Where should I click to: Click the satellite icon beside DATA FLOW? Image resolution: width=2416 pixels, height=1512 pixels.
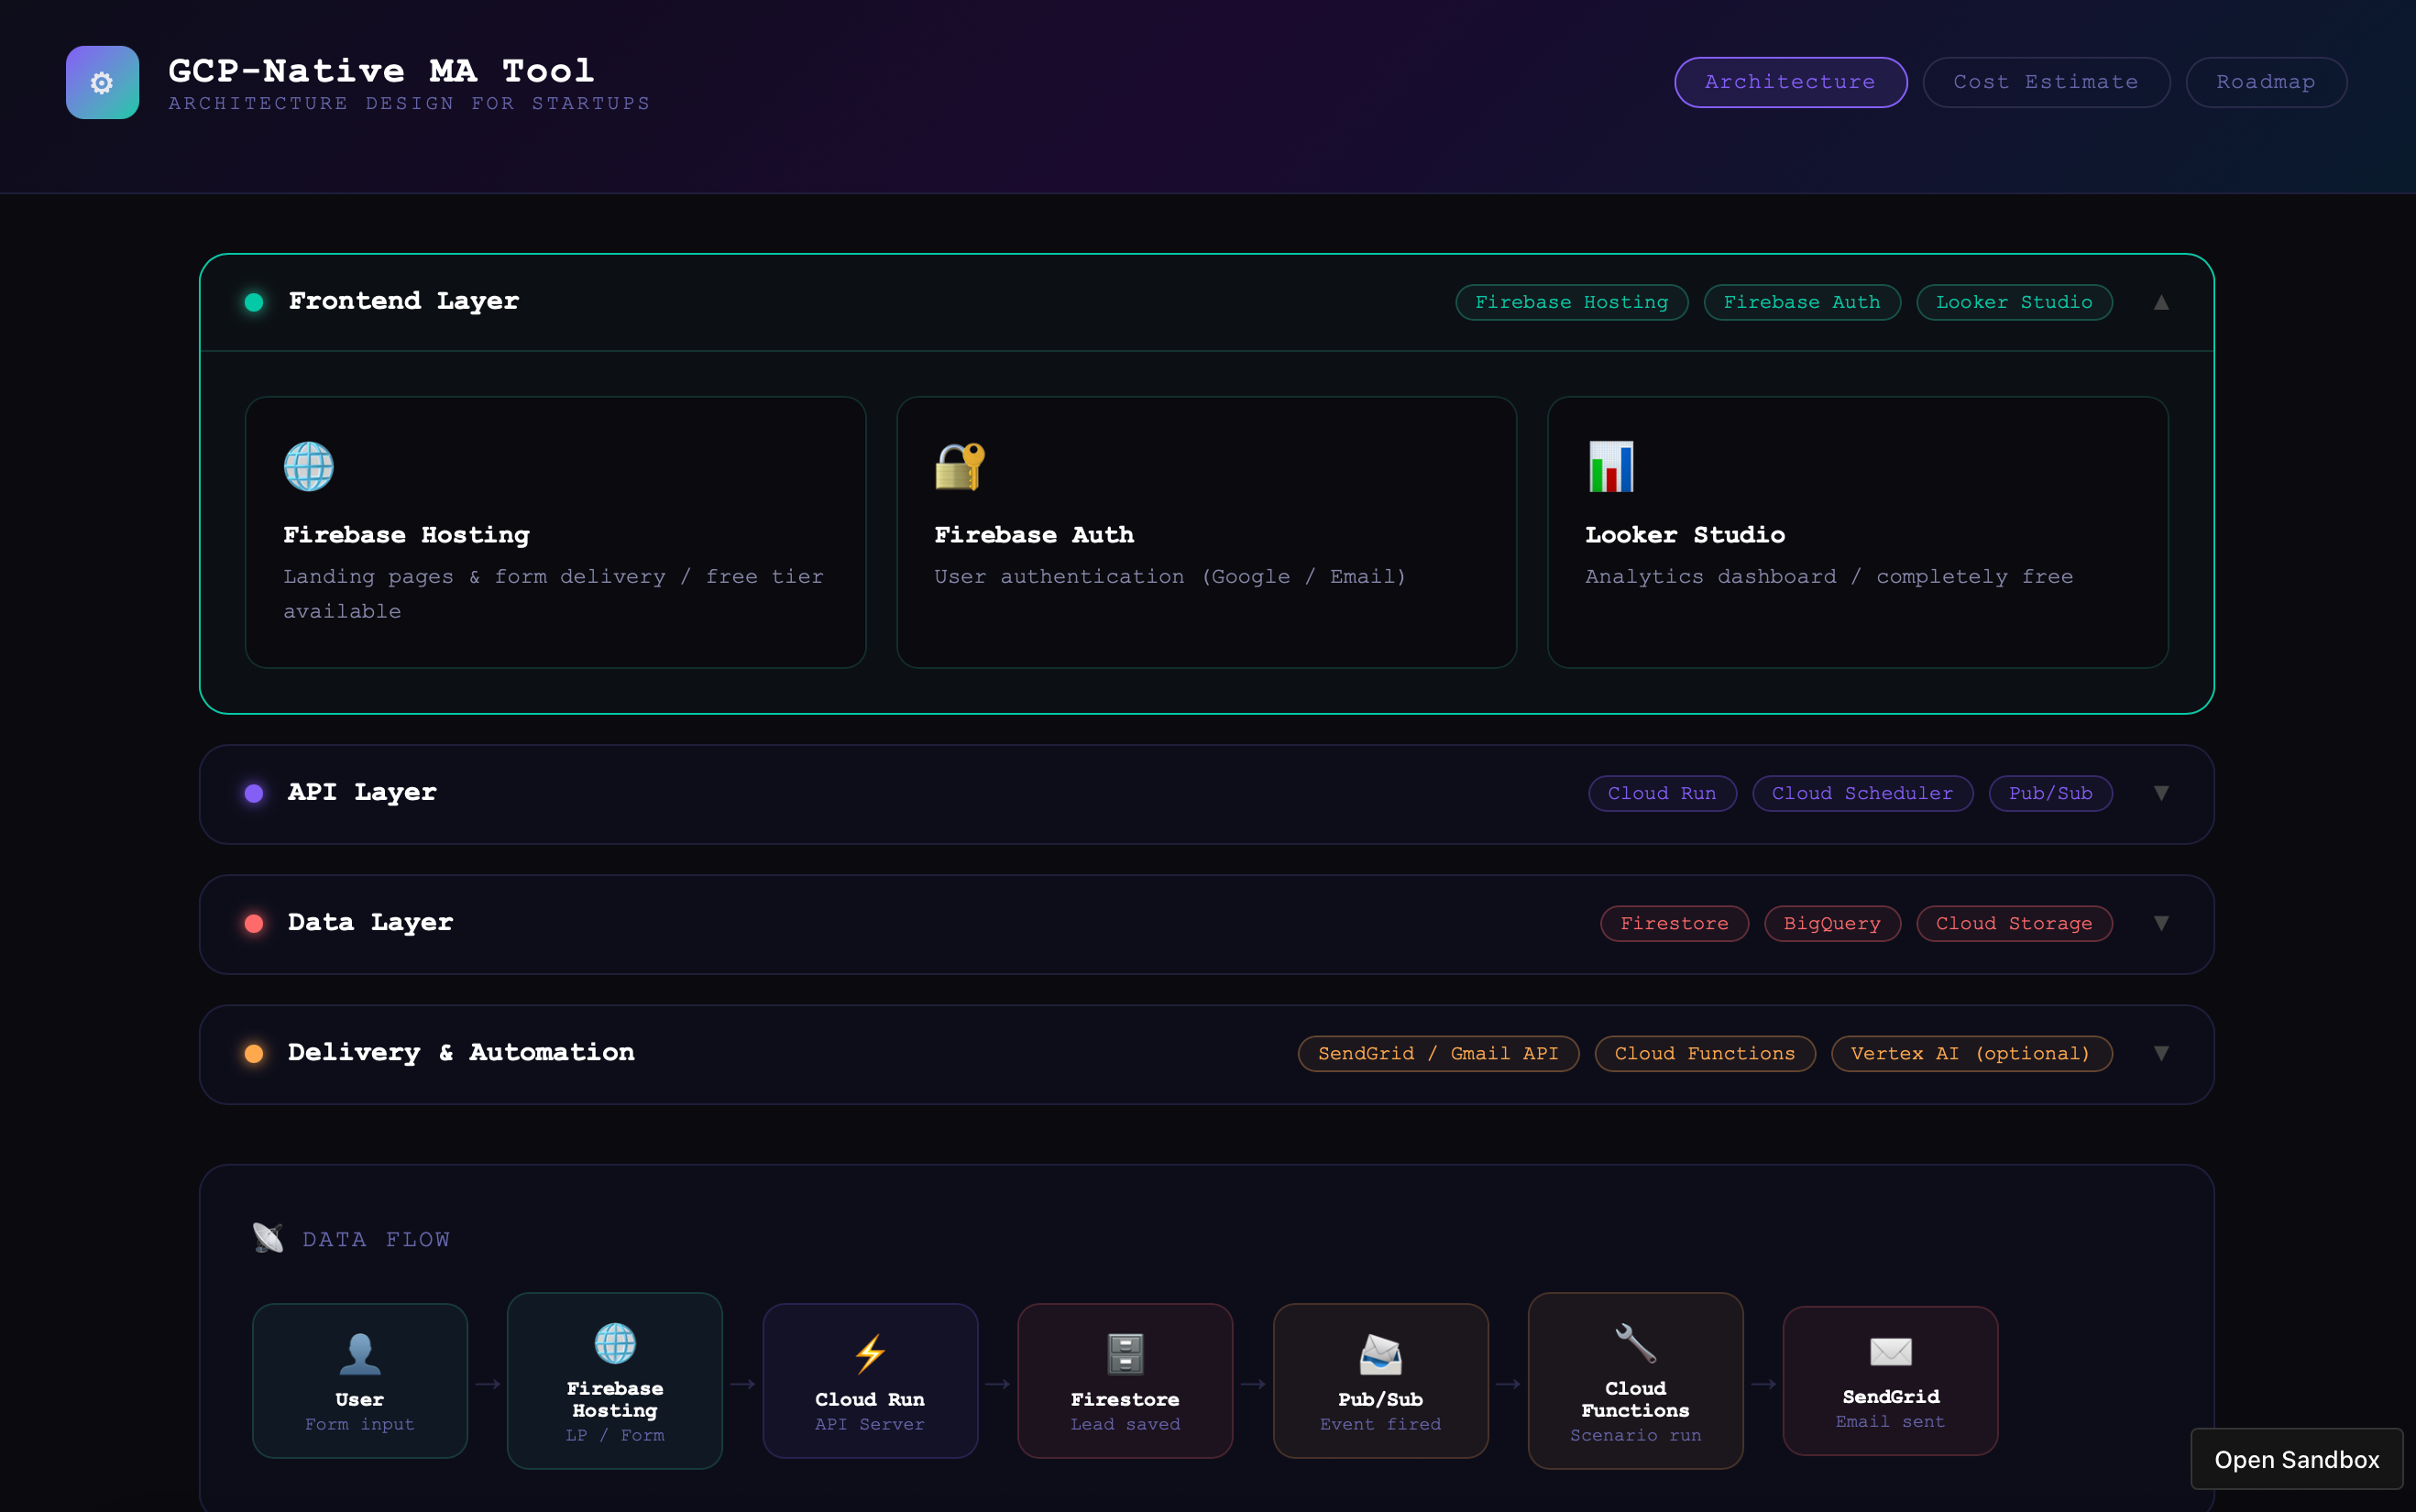pyautogui.click(x=266, y=1237)
